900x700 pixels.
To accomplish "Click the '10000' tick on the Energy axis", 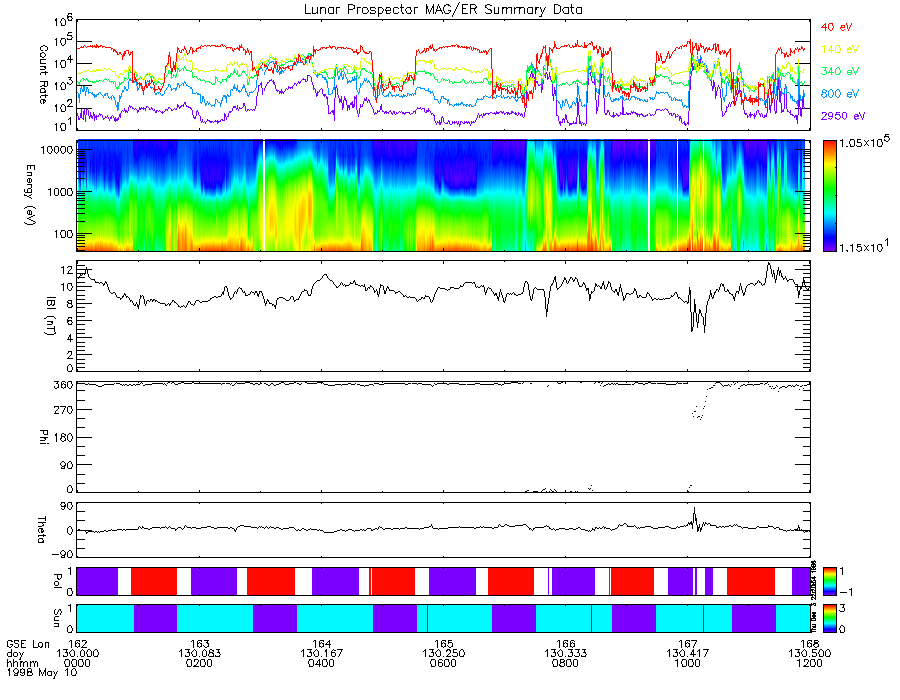I will pyautogui.click(x=57, y=150).
